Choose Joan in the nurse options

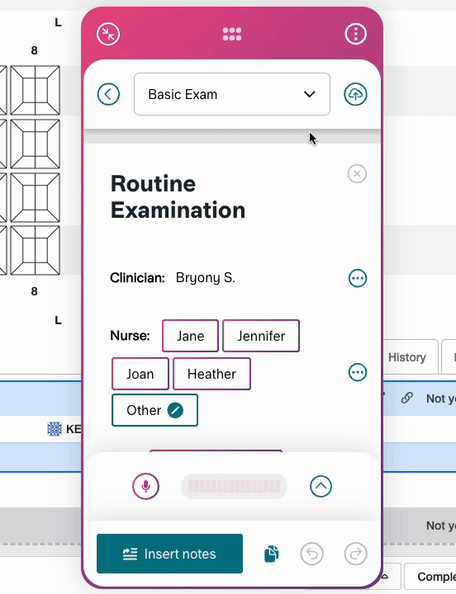pos(140,374)
